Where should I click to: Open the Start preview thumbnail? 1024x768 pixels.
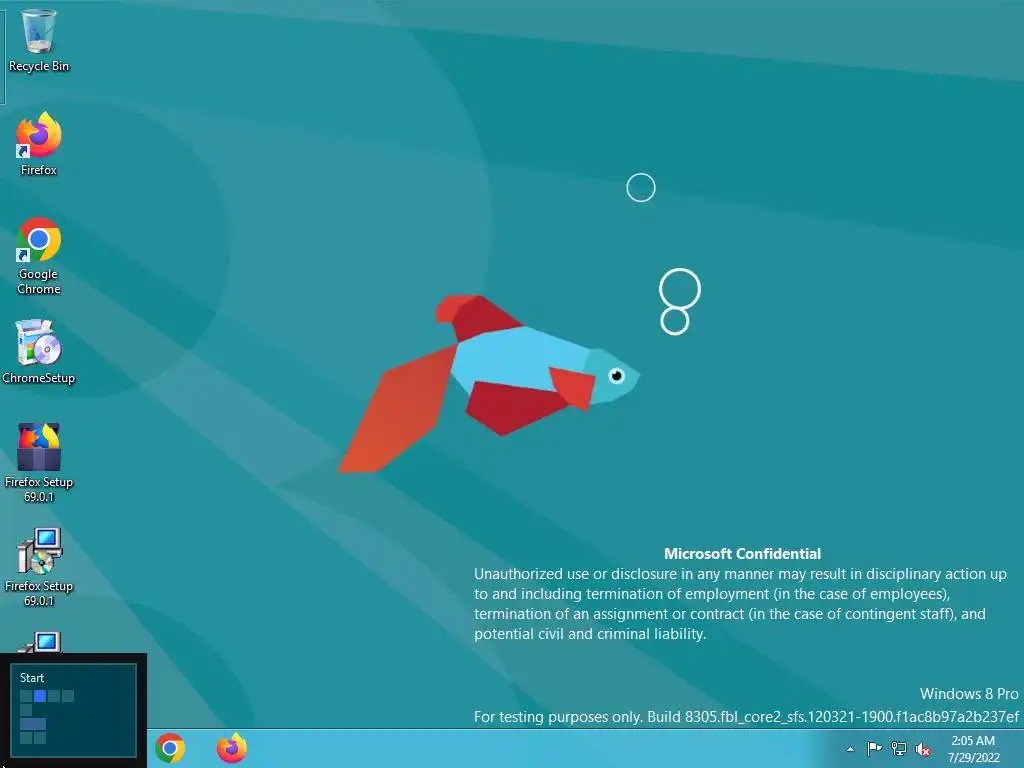[73, 710]
